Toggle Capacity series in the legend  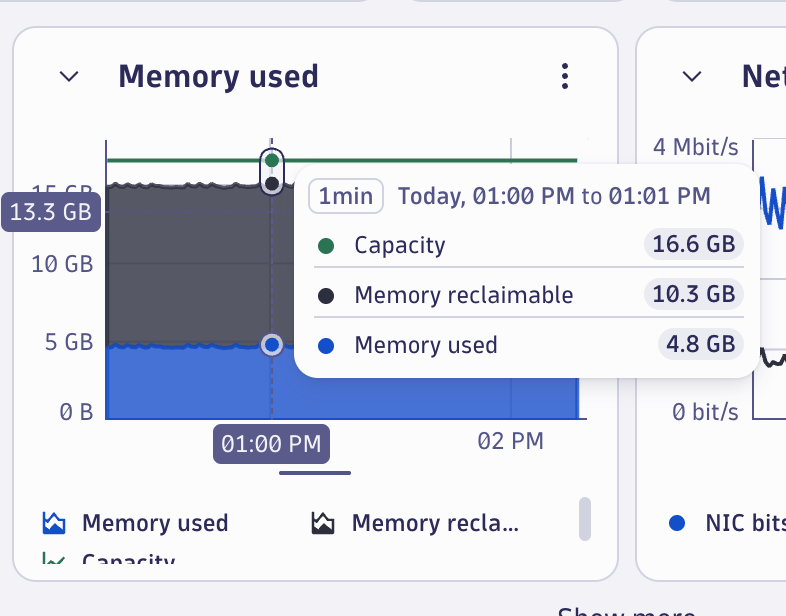(128, 560)
